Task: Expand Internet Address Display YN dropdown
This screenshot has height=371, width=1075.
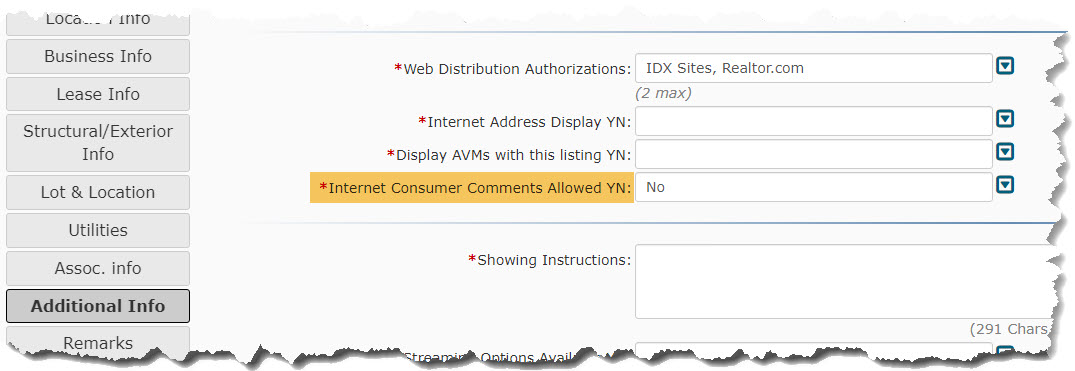Action: (1005, 119)
